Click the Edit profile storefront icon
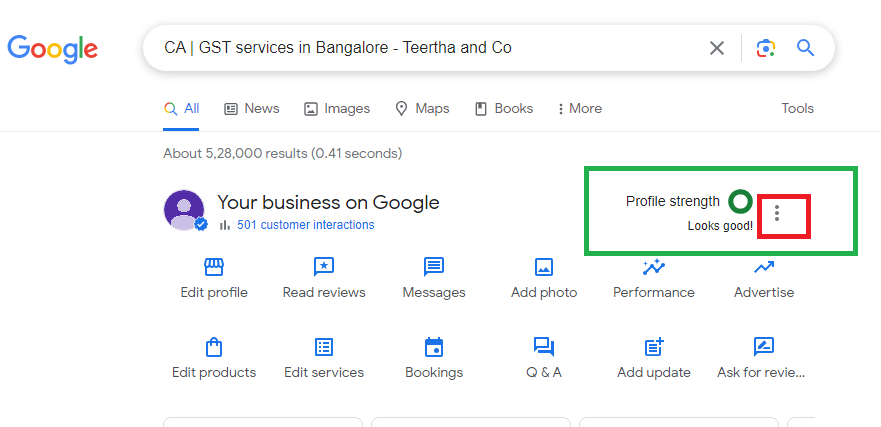The height and width of the screenshot is (427, 881). tap(213, 267)
